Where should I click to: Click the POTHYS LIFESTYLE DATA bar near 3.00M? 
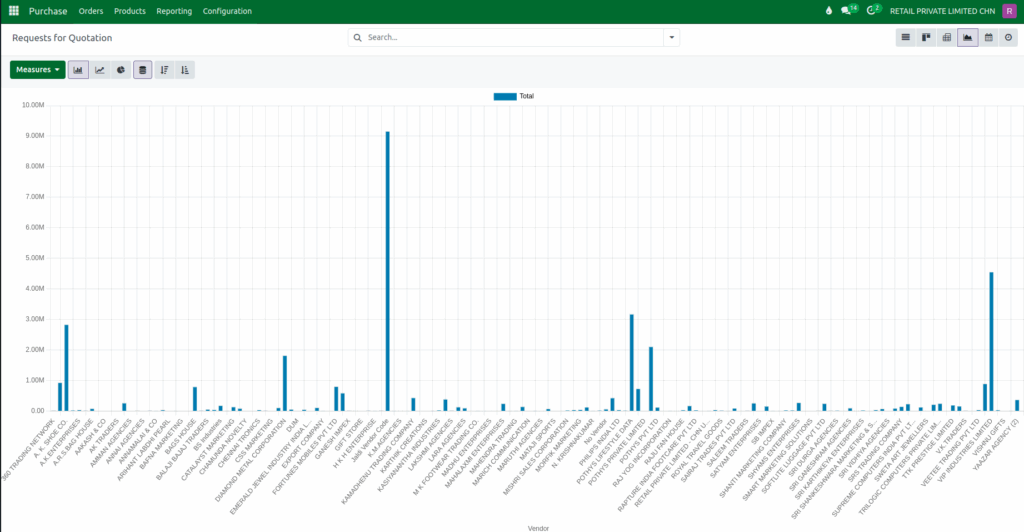click(632, 362)
